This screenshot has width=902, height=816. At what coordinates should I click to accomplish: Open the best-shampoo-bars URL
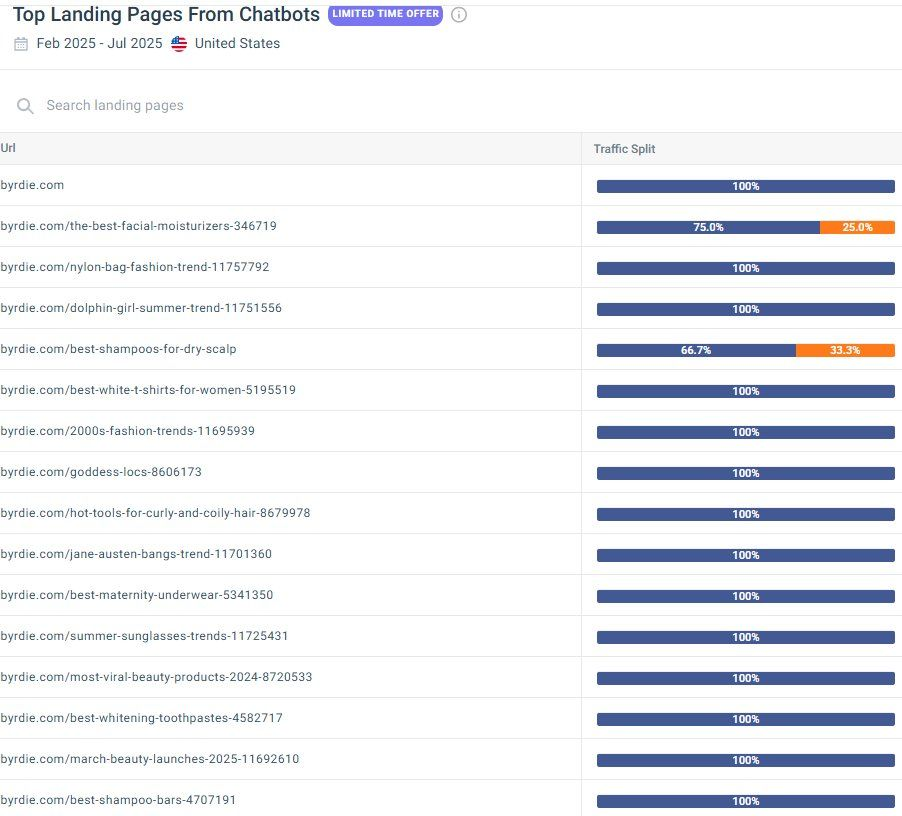(118, 800)
